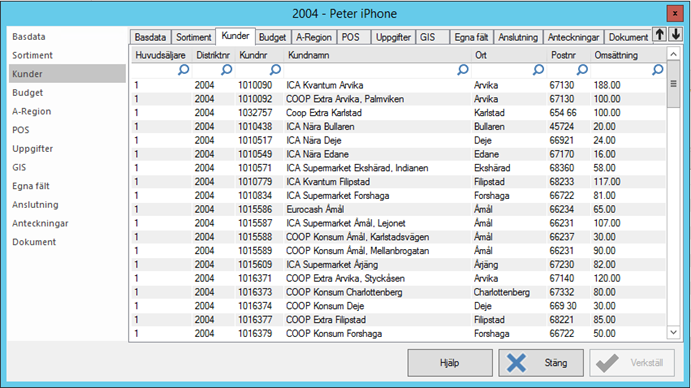
Task: Click the search icon under Ort column
Action: click(x=538, y=70)
